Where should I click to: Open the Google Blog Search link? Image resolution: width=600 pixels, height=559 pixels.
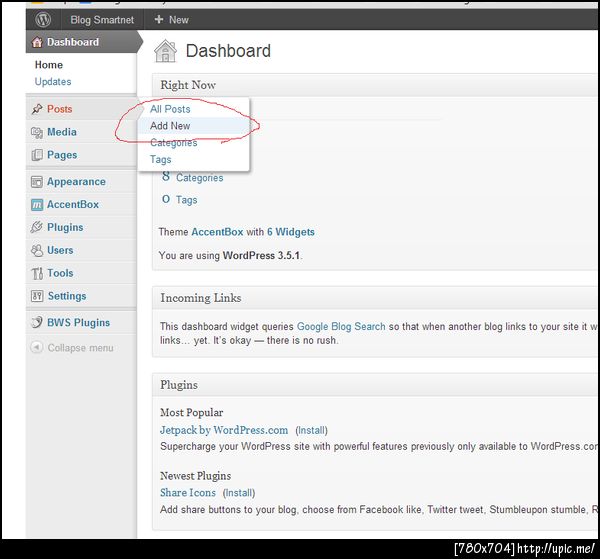pos(341,326)
